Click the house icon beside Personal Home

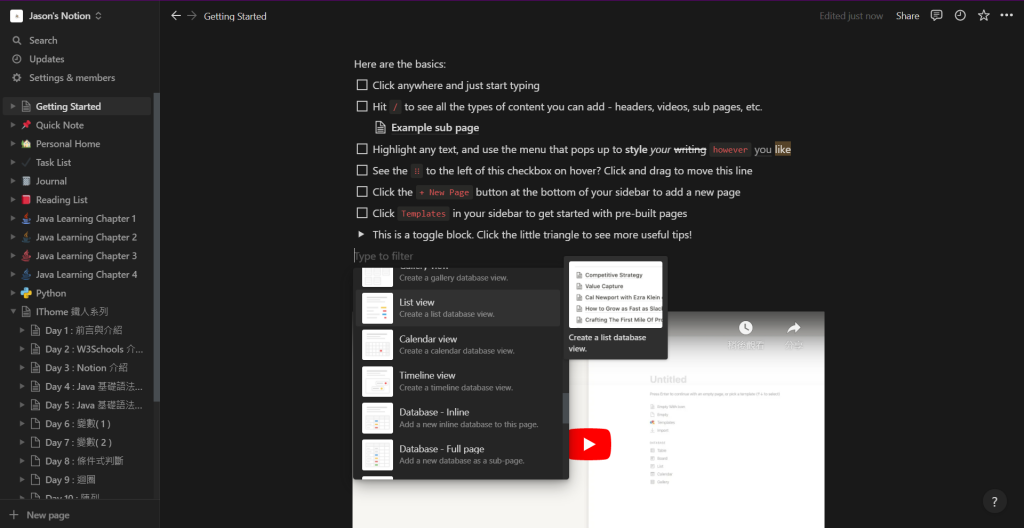(x=26, y=144)
